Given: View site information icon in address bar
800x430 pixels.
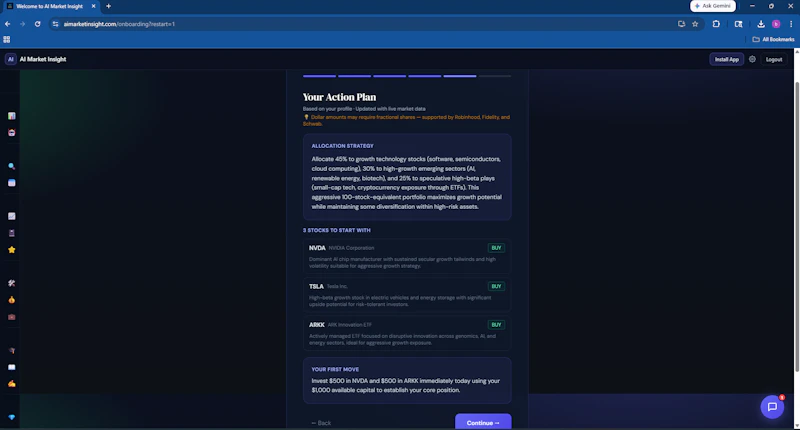Looking at the screenshot, I should click(x=56, y=24).
